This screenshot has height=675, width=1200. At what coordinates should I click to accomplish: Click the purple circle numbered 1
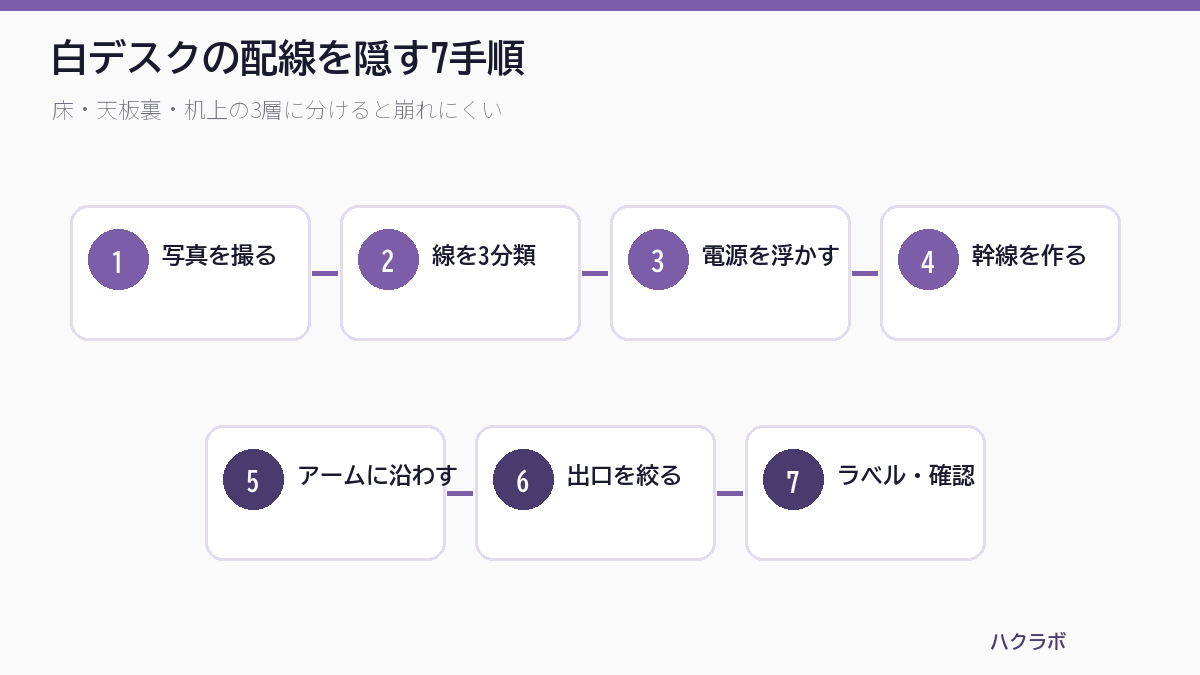click(118, 260)
